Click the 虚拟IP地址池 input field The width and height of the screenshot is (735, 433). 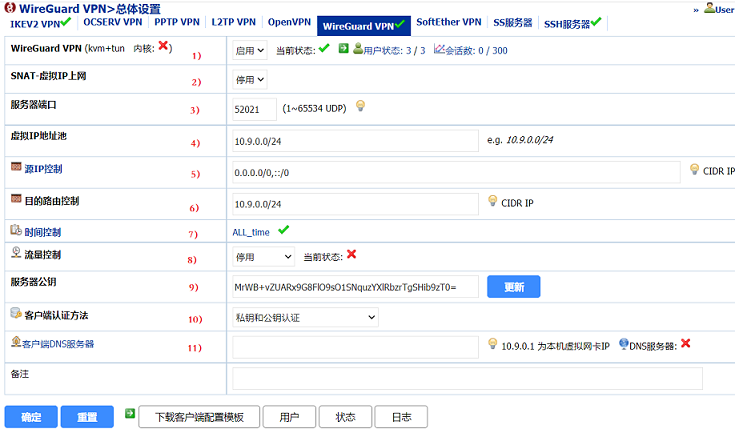(x=355, y=141)
